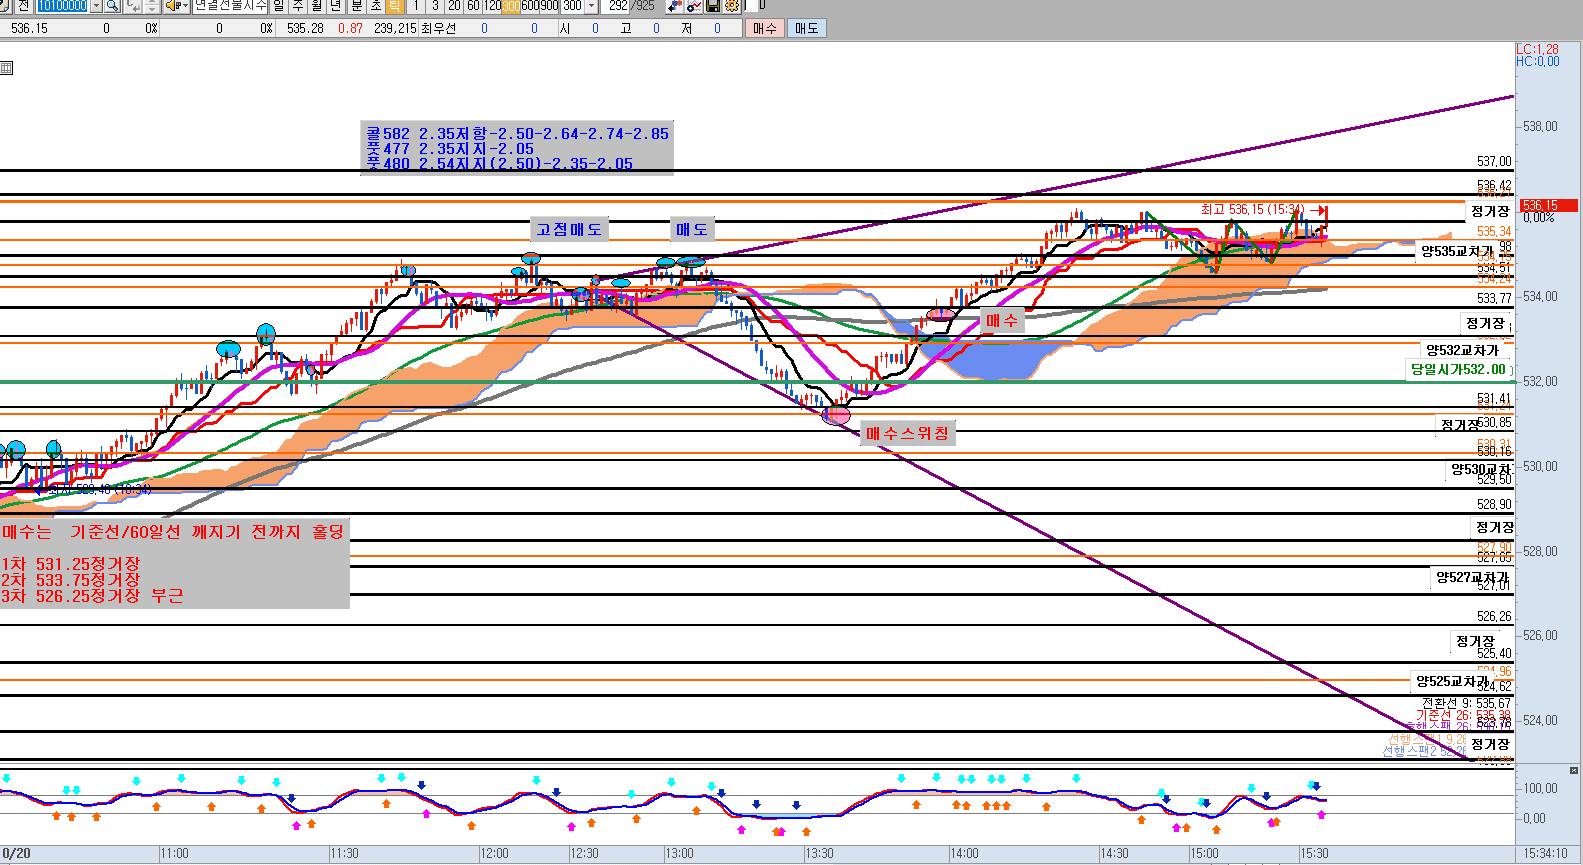The image size is (1583, 865).
Task: Select the 300 interval toggle button
Action: point(511,6)
